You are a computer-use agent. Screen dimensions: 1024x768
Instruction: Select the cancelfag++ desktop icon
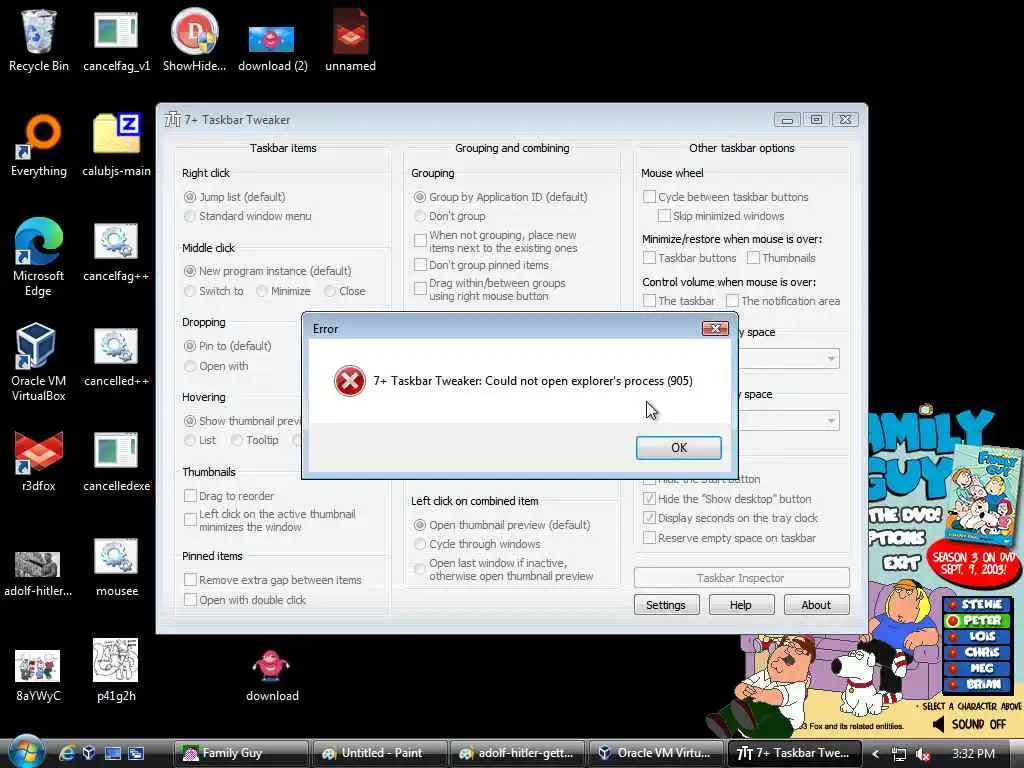click(x=116, y=253)
